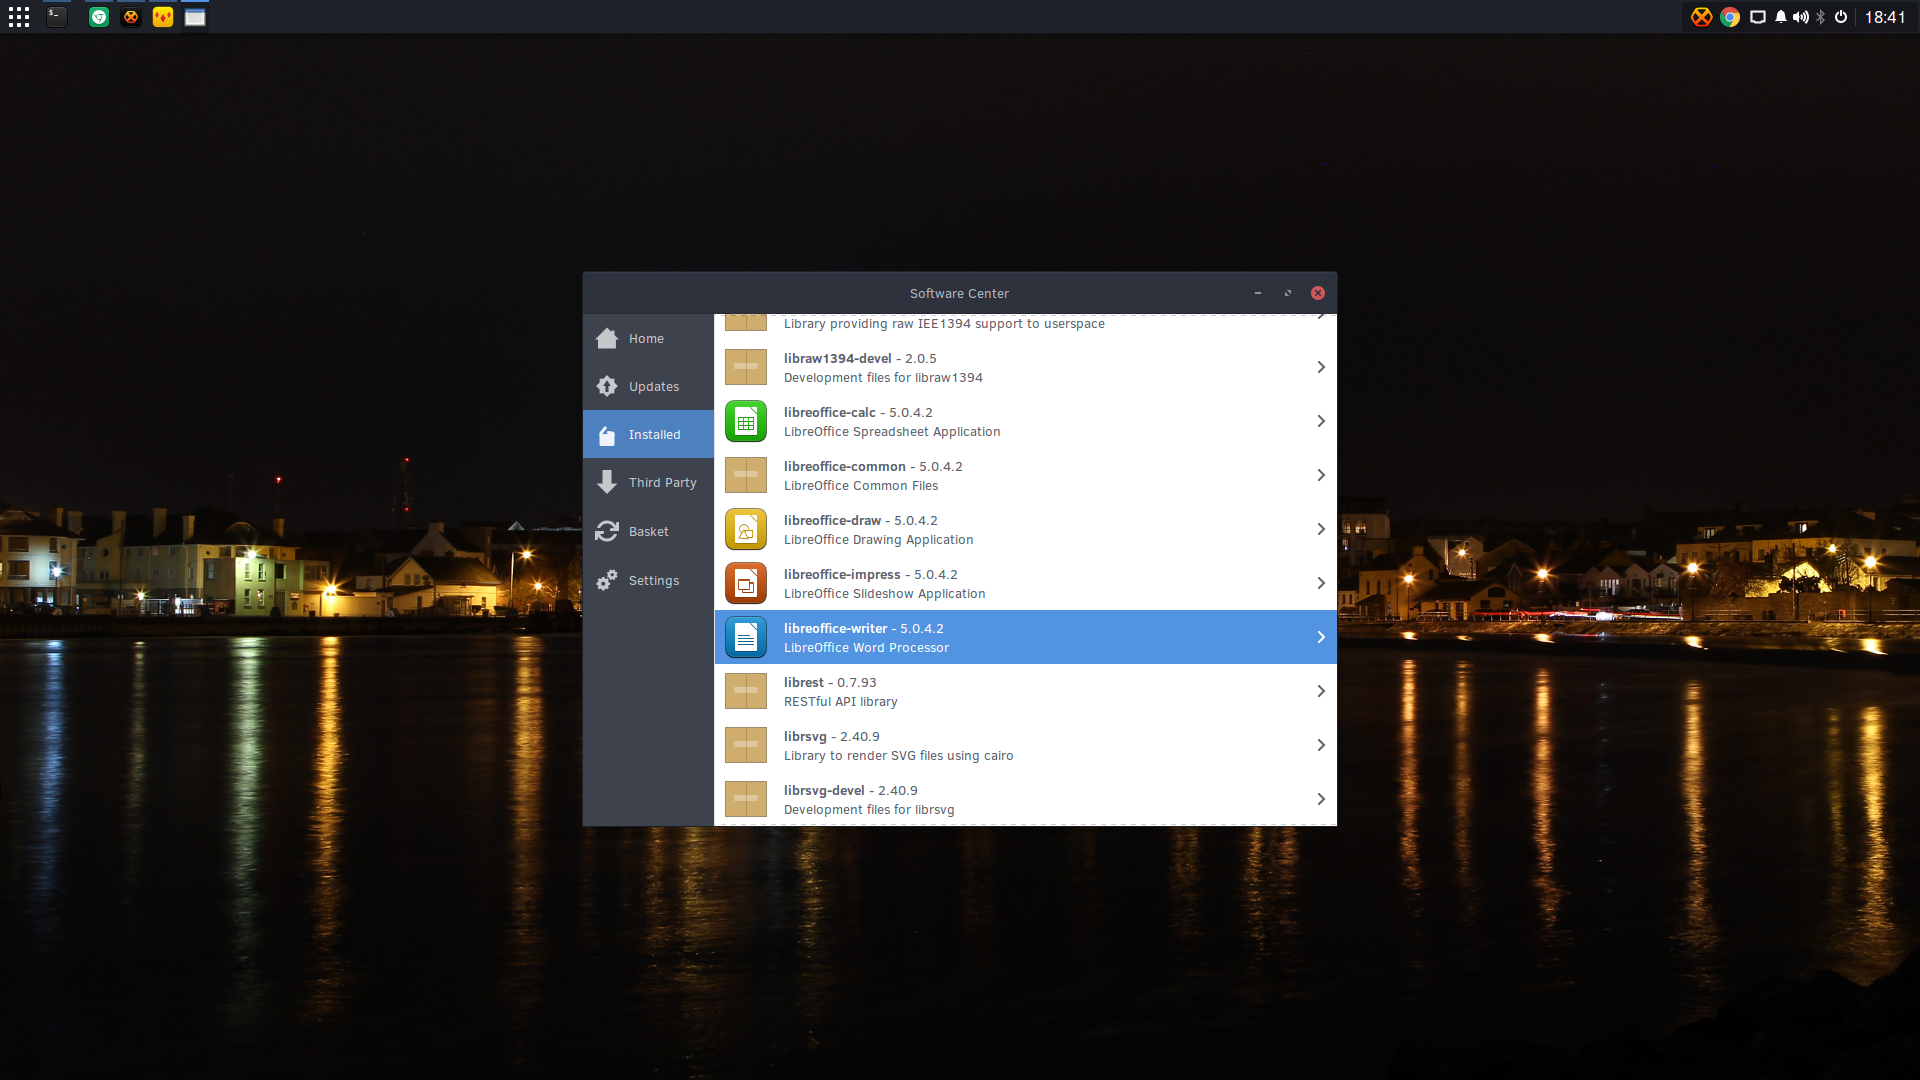The image size is (1920, 1080).
Task: Click the Home house icon
Action: (x=607, y=338)
